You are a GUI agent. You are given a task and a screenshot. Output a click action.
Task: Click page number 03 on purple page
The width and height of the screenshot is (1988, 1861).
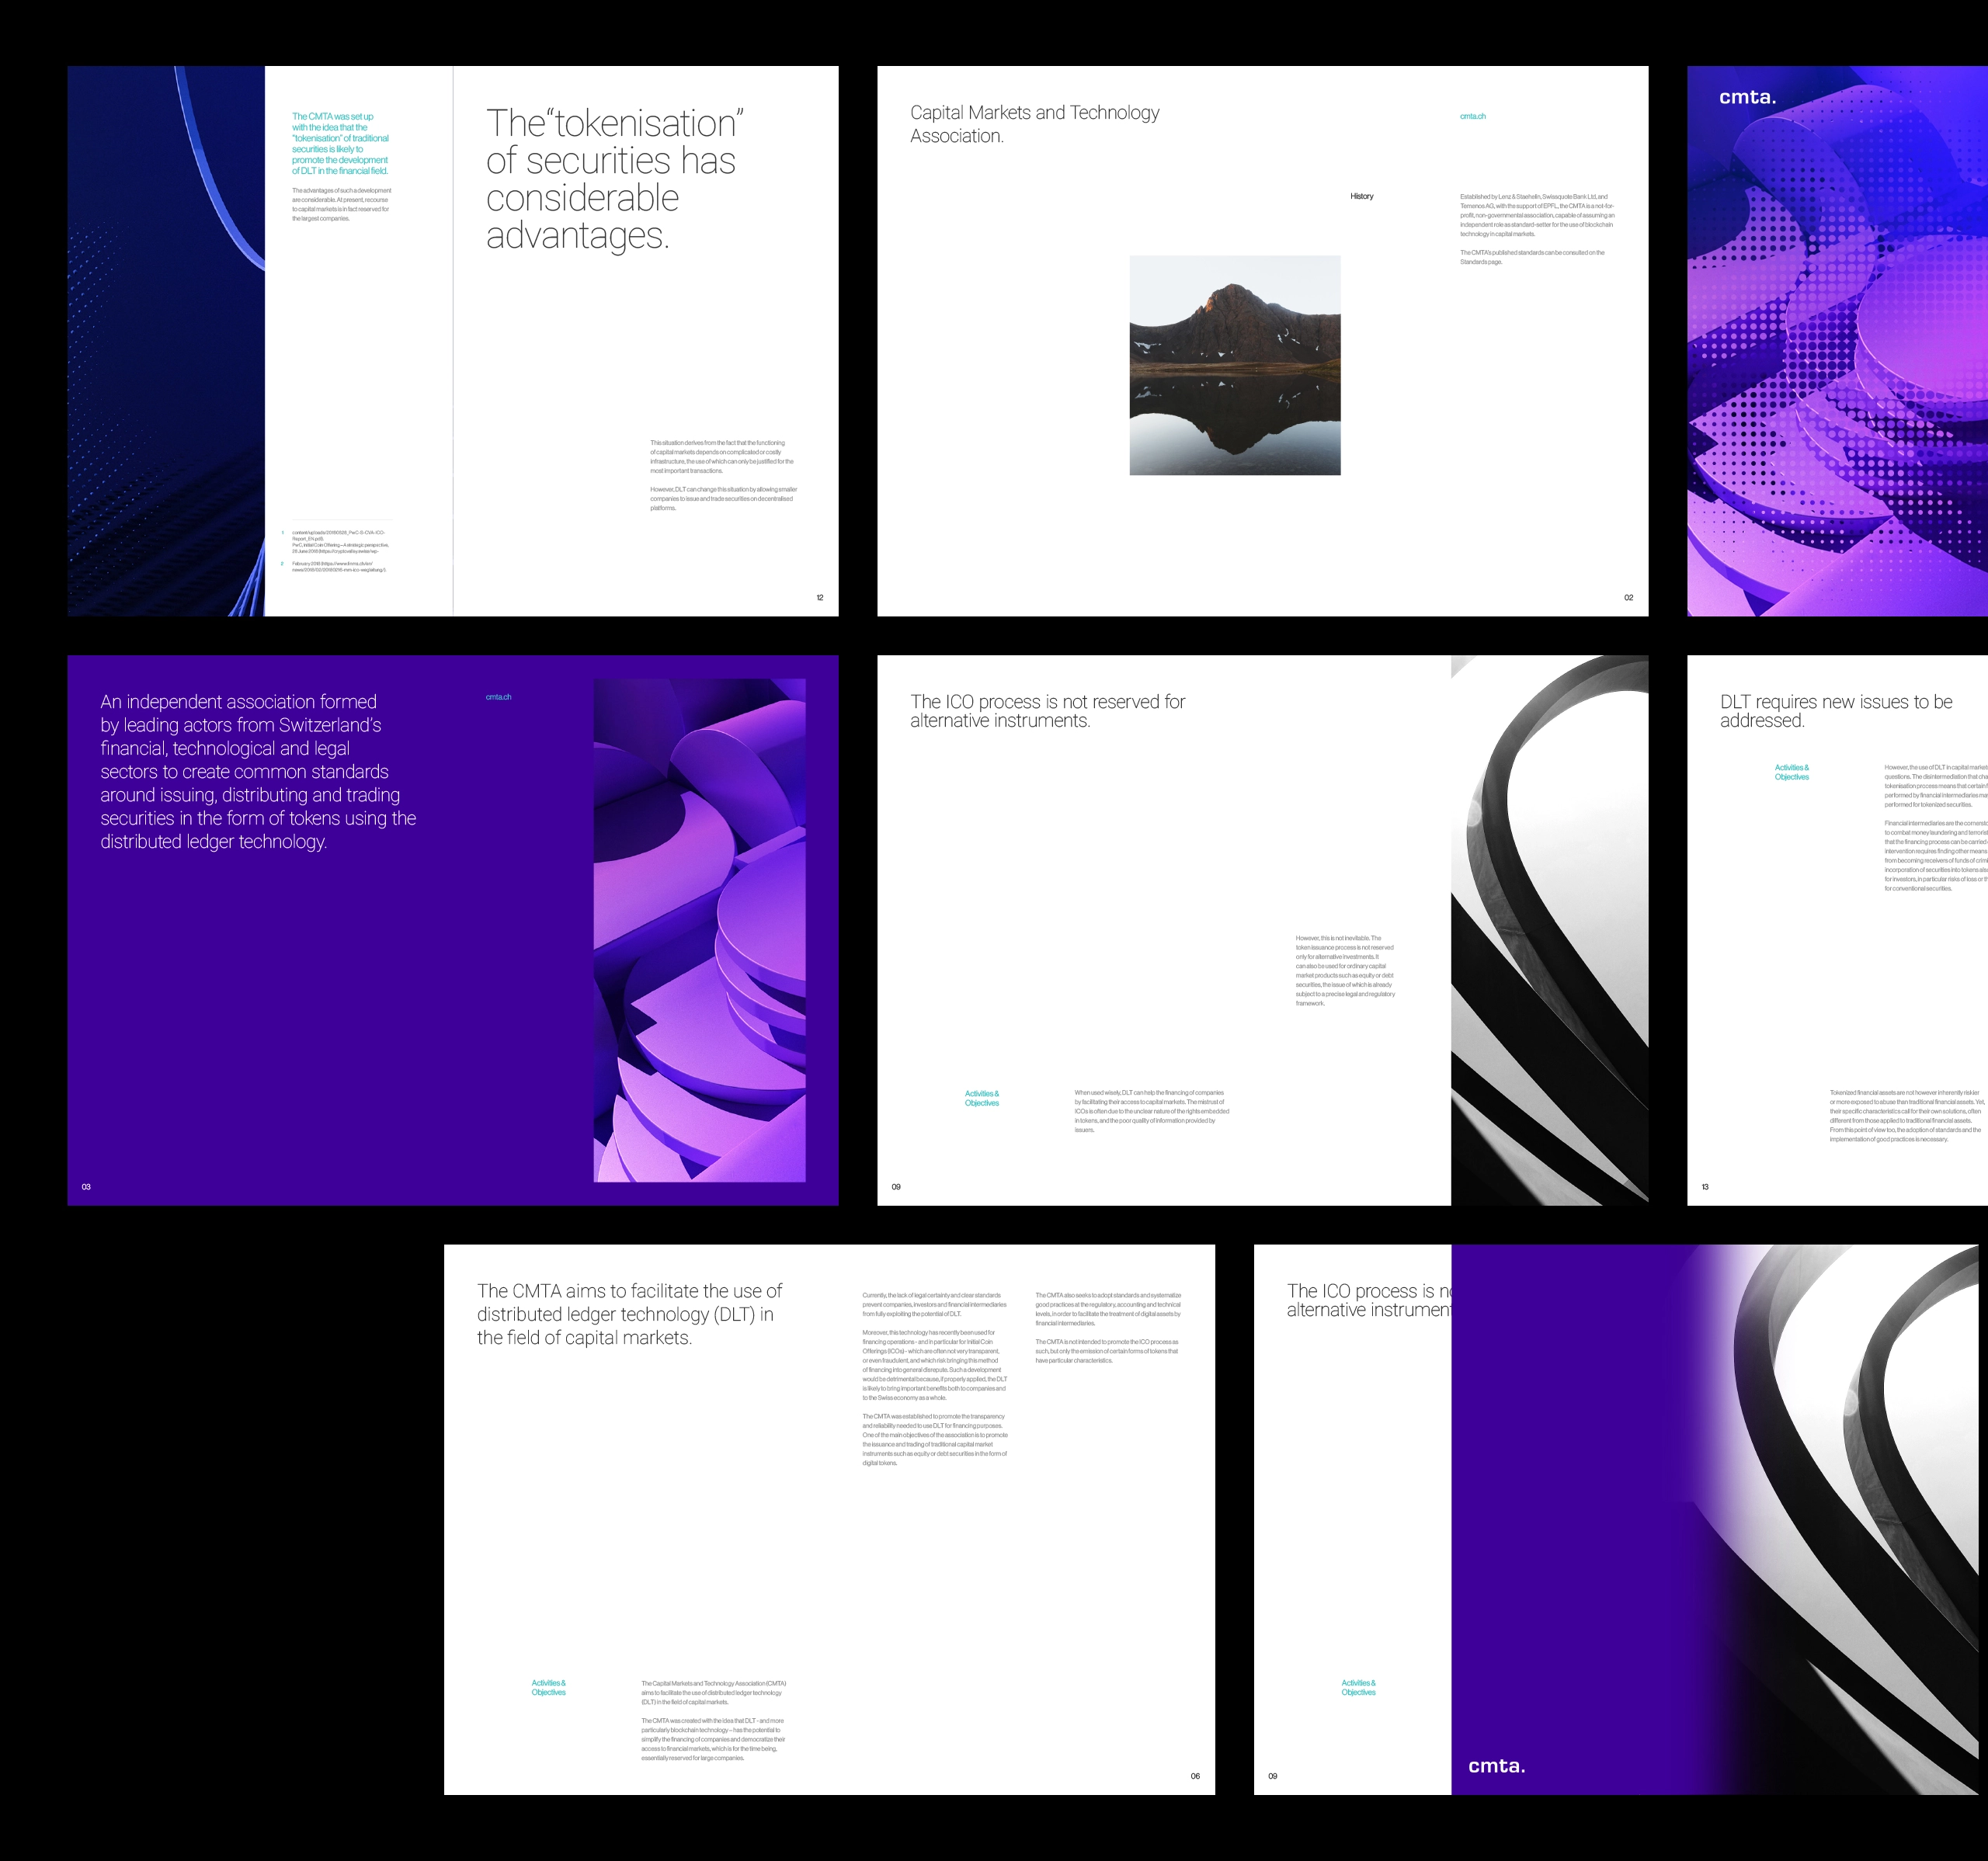86,1187
